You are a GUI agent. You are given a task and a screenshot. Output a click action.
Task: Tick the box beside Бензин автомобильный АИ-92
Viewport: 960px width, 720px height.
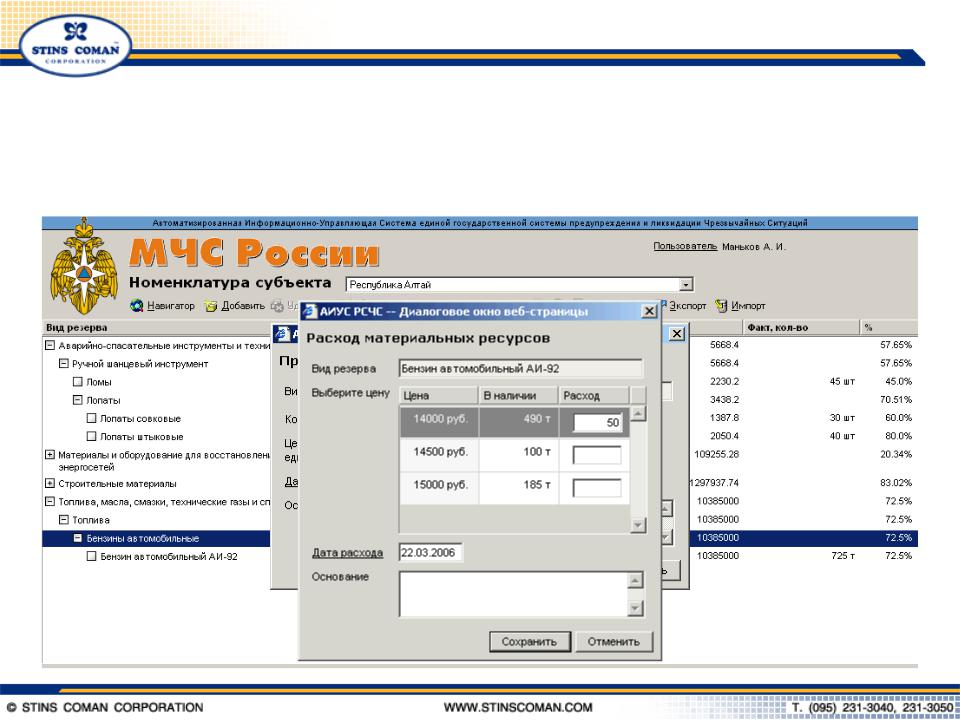pyautogui.click(x=92, y=557)
